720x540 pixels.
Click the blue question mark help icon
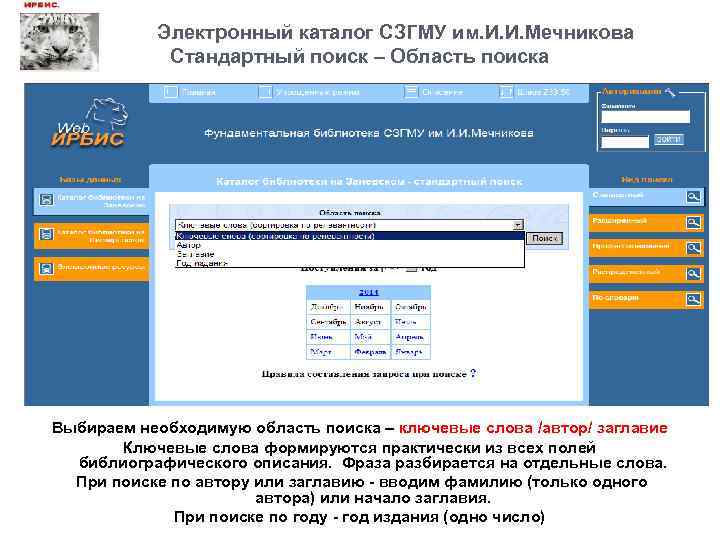473,374
